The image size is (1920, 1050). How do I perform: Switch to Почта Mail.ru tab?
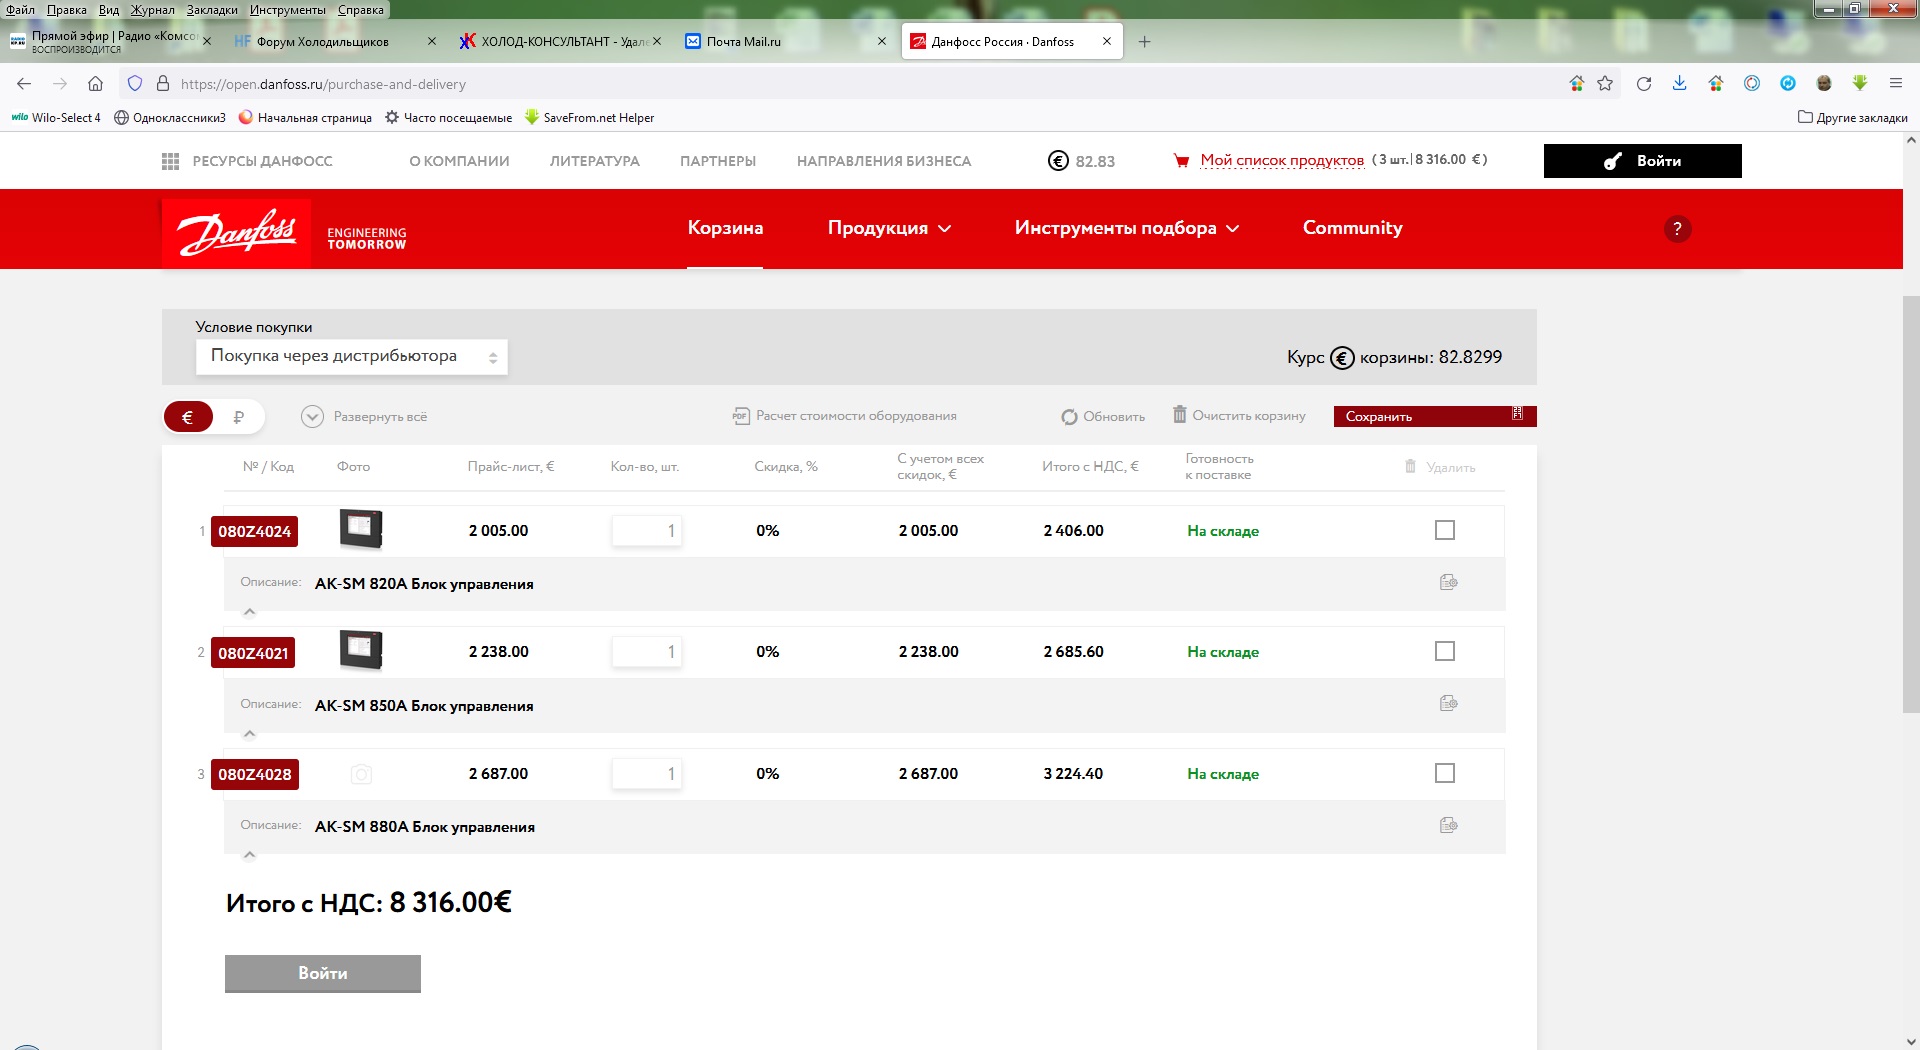click(x=783, y=42)
